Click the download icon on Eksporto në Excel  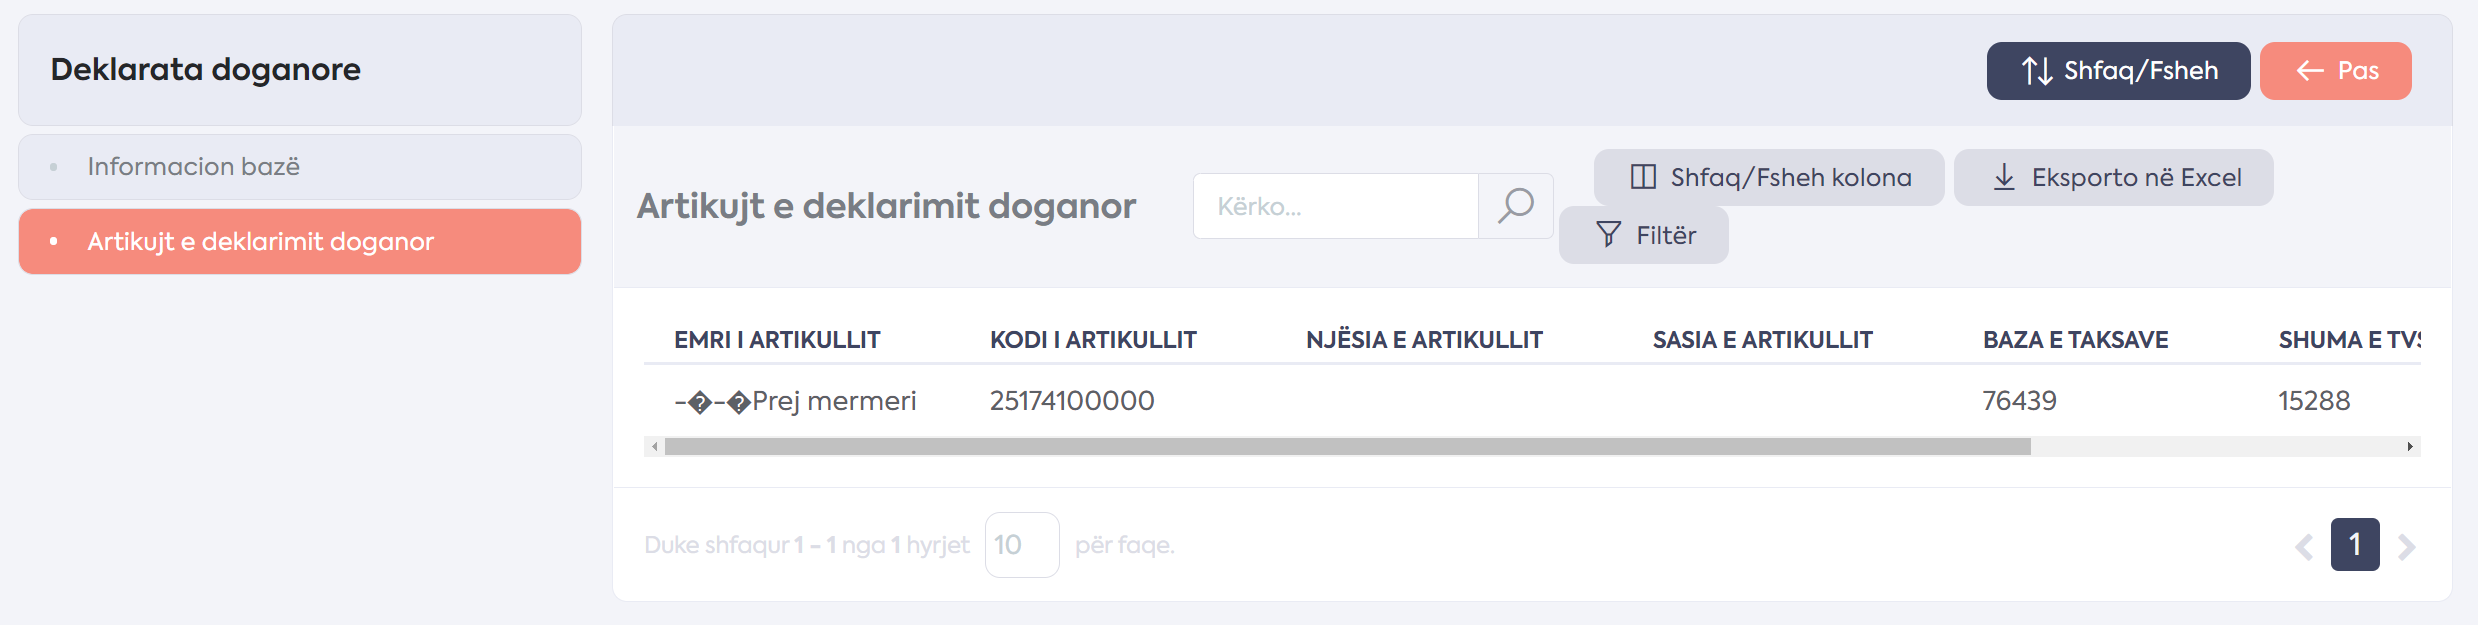2004,178
